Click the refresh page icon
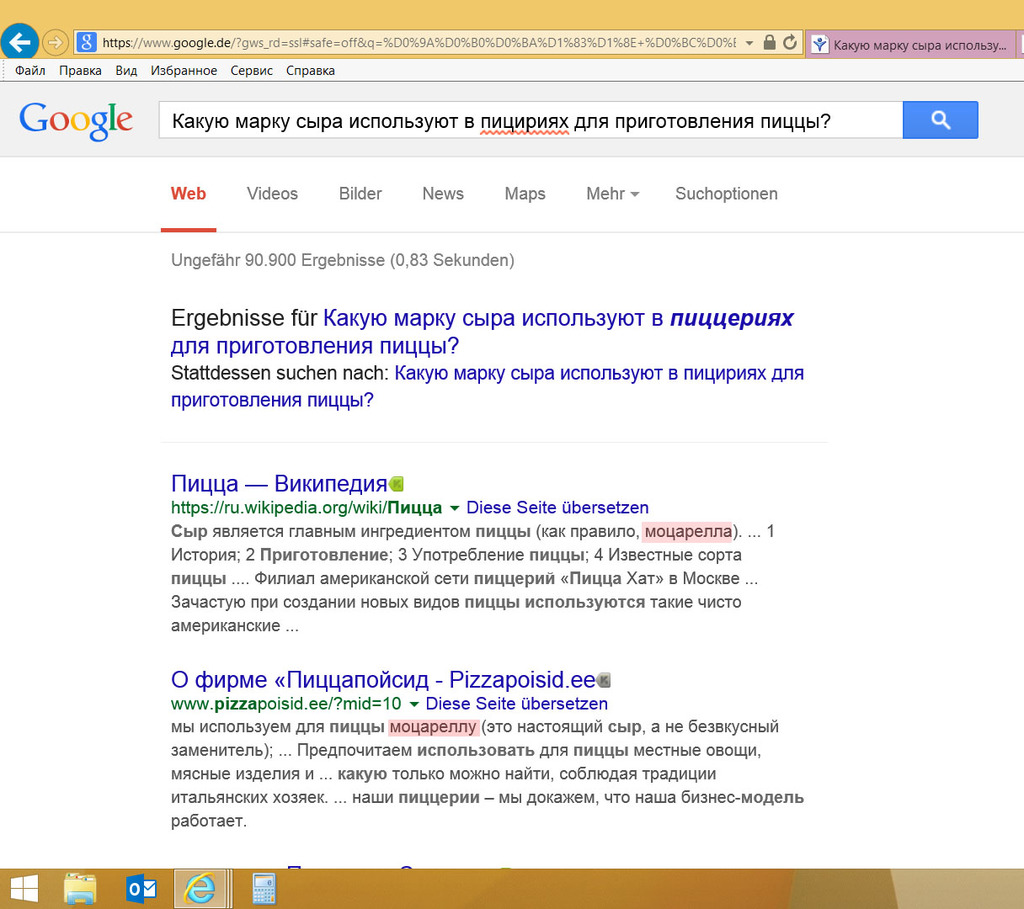 click(790, 43)
